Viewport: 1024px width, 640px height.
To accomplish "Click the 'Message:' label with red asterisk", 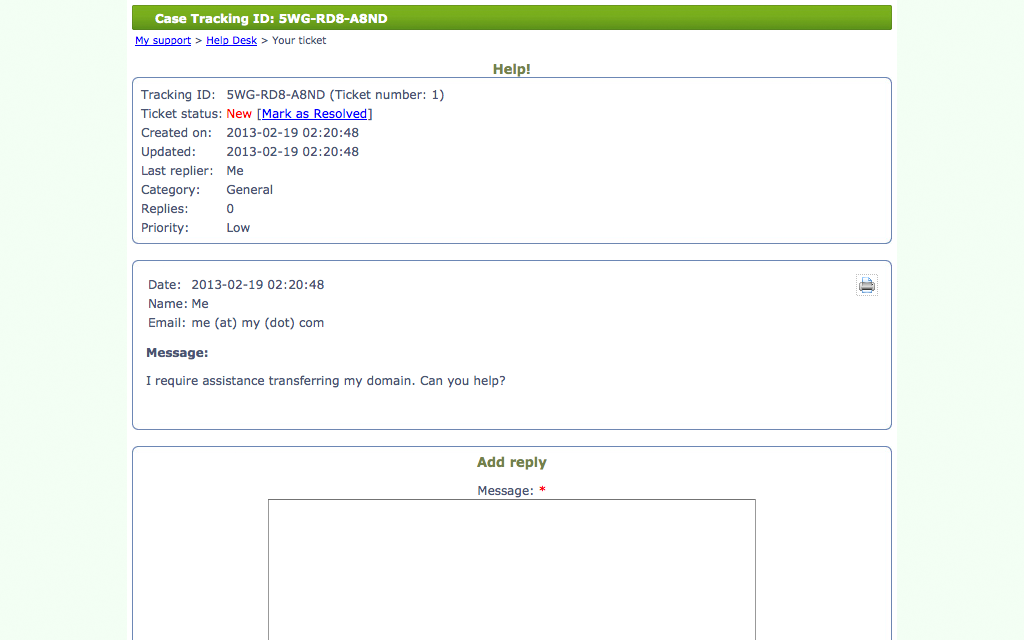I will click(511, 491).
